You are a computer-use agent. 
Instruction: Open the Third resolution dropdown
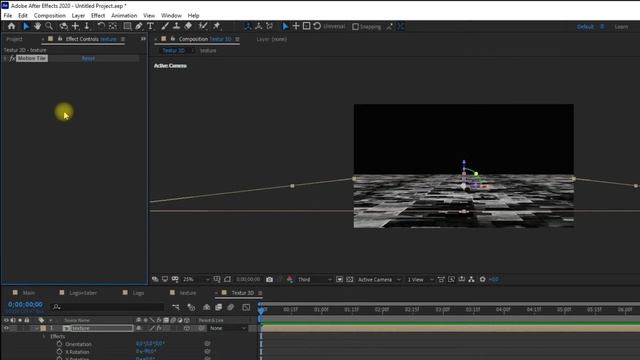[314, 280]
